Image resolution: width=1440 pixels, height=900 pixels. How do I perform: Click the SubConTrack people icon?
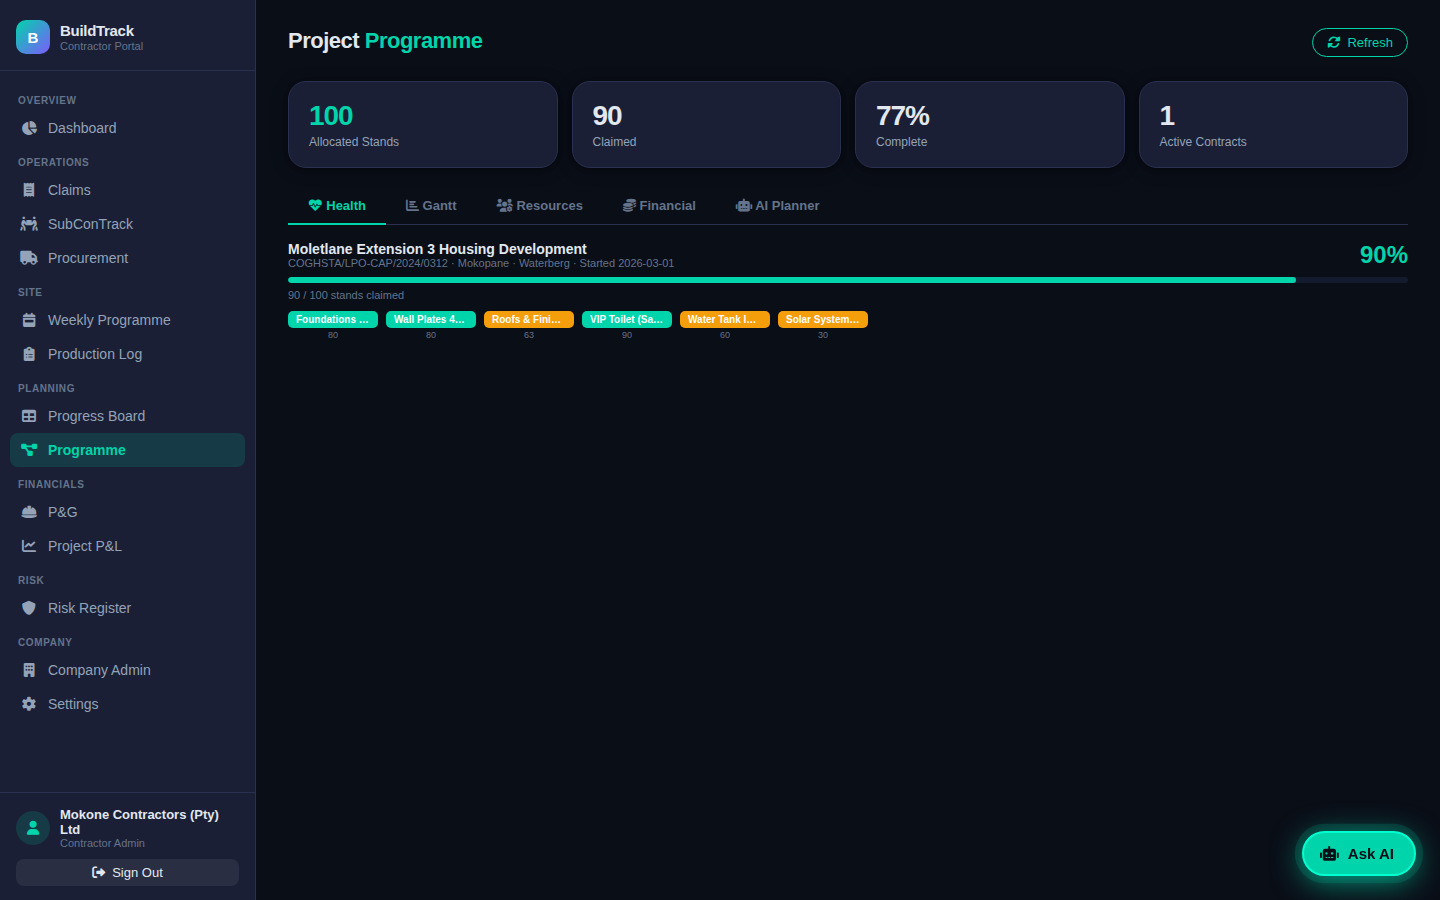(x=29, y=224)
